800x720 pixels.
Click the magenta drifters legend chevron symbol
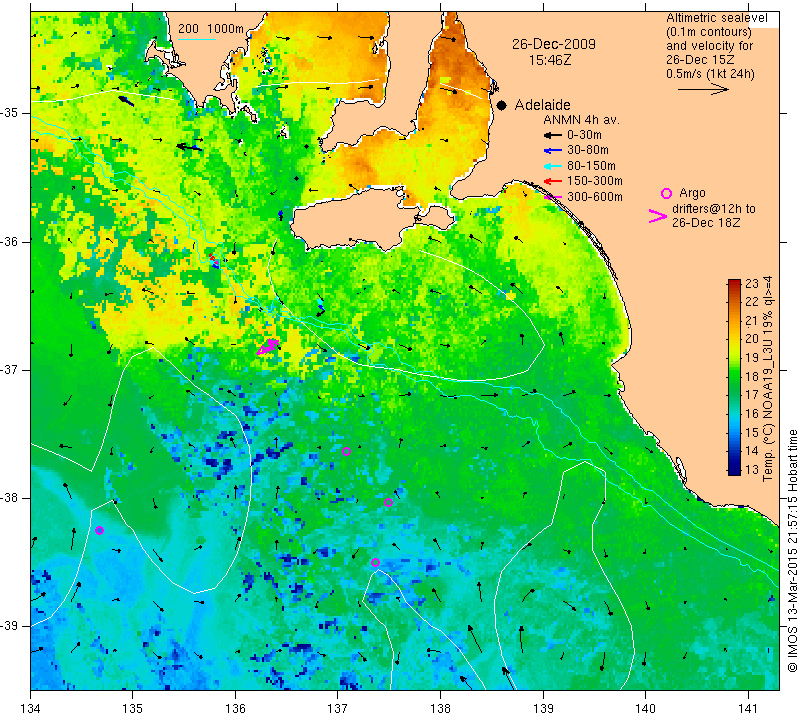[x=658, y=216]
